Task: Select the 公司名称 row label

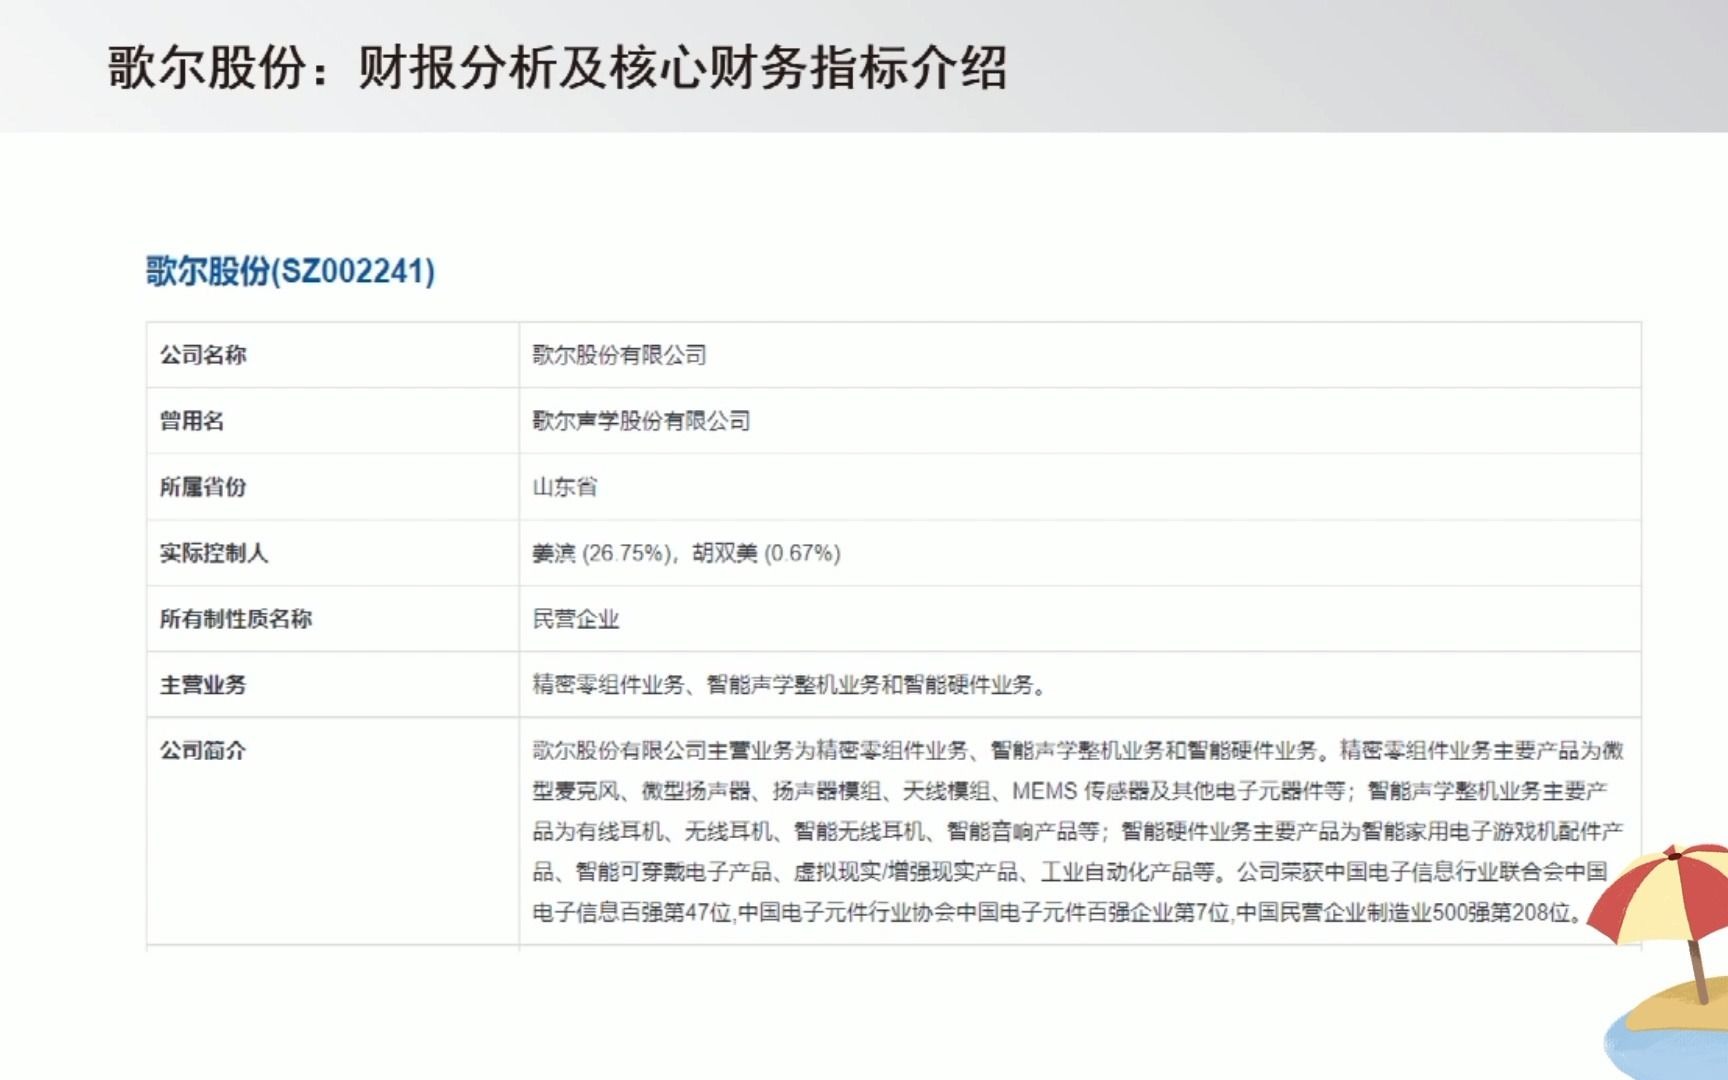Action: (203, 355)
